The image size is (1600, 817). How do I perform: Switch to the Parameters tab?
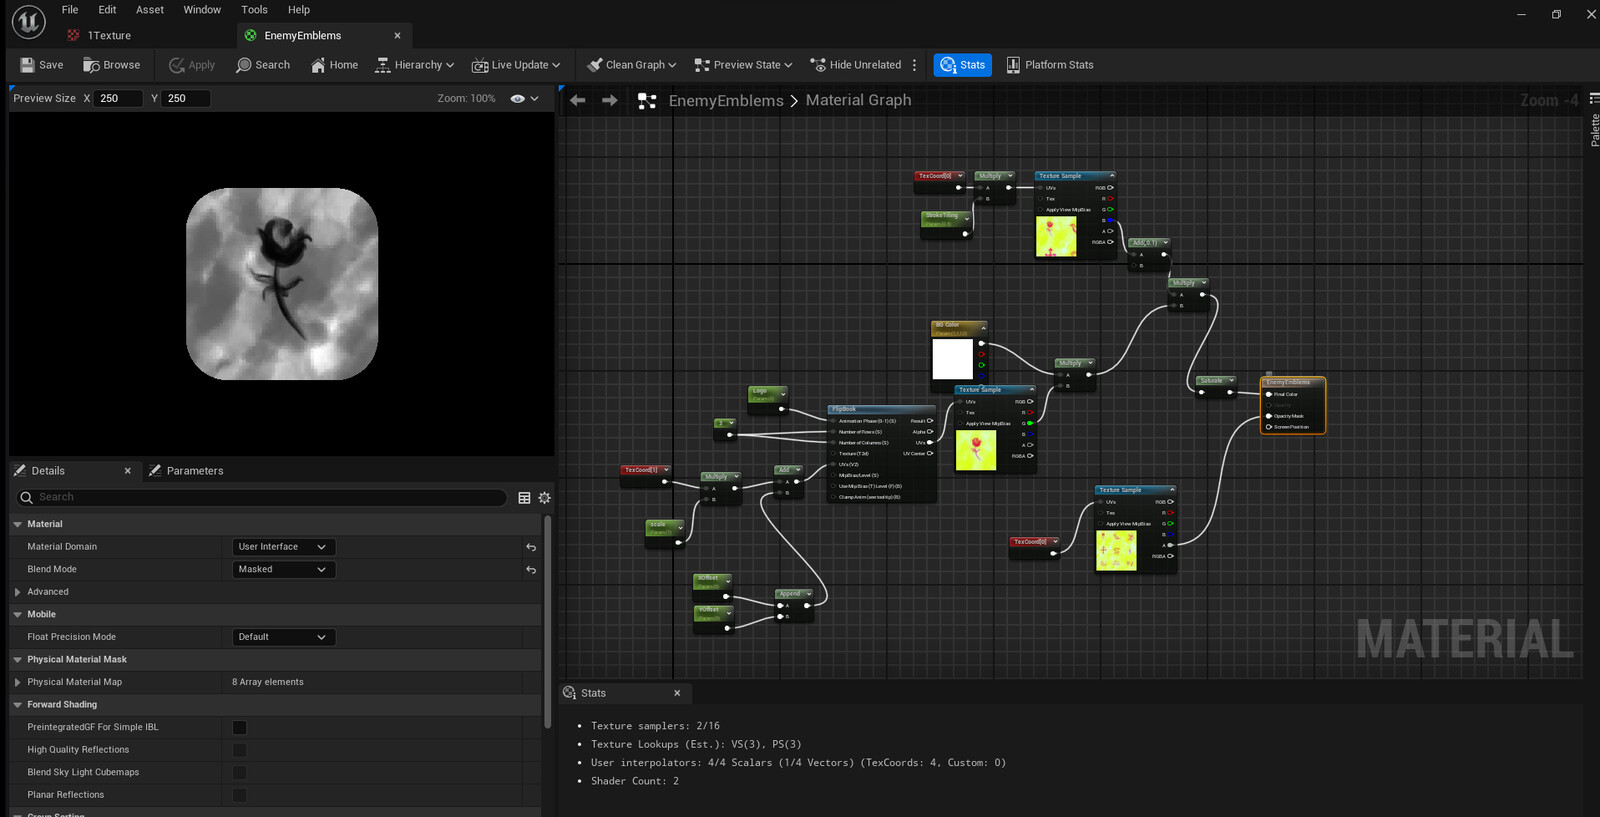click(x=186, y=471)
